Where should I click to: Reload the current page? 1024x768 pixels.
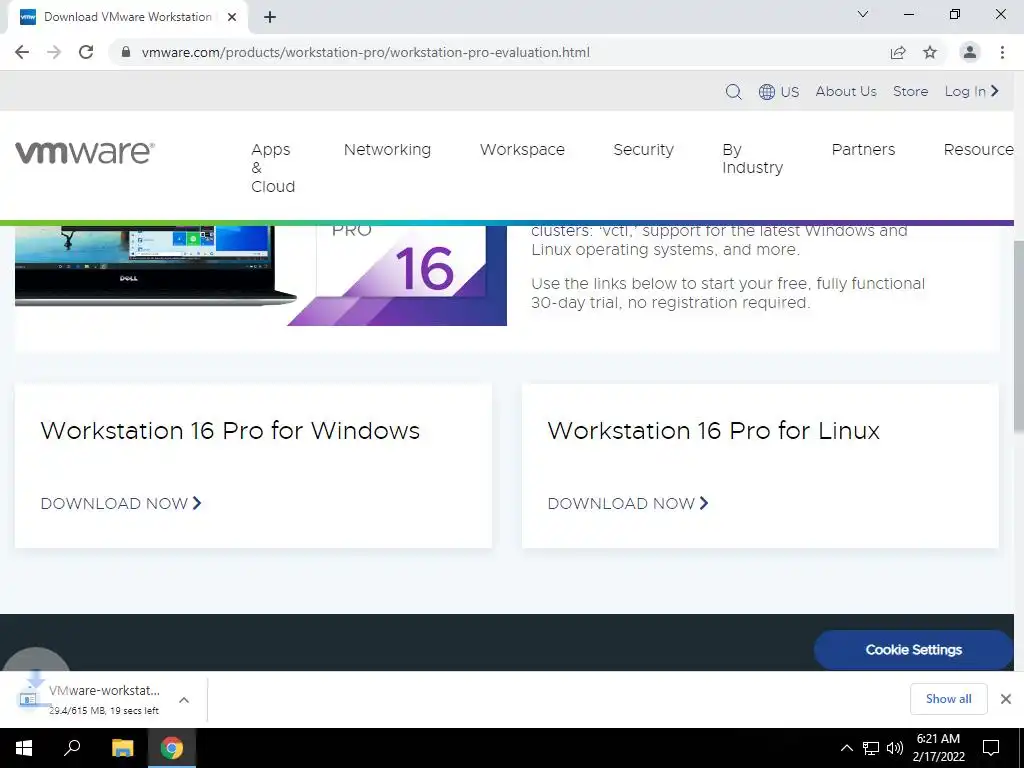86,52
